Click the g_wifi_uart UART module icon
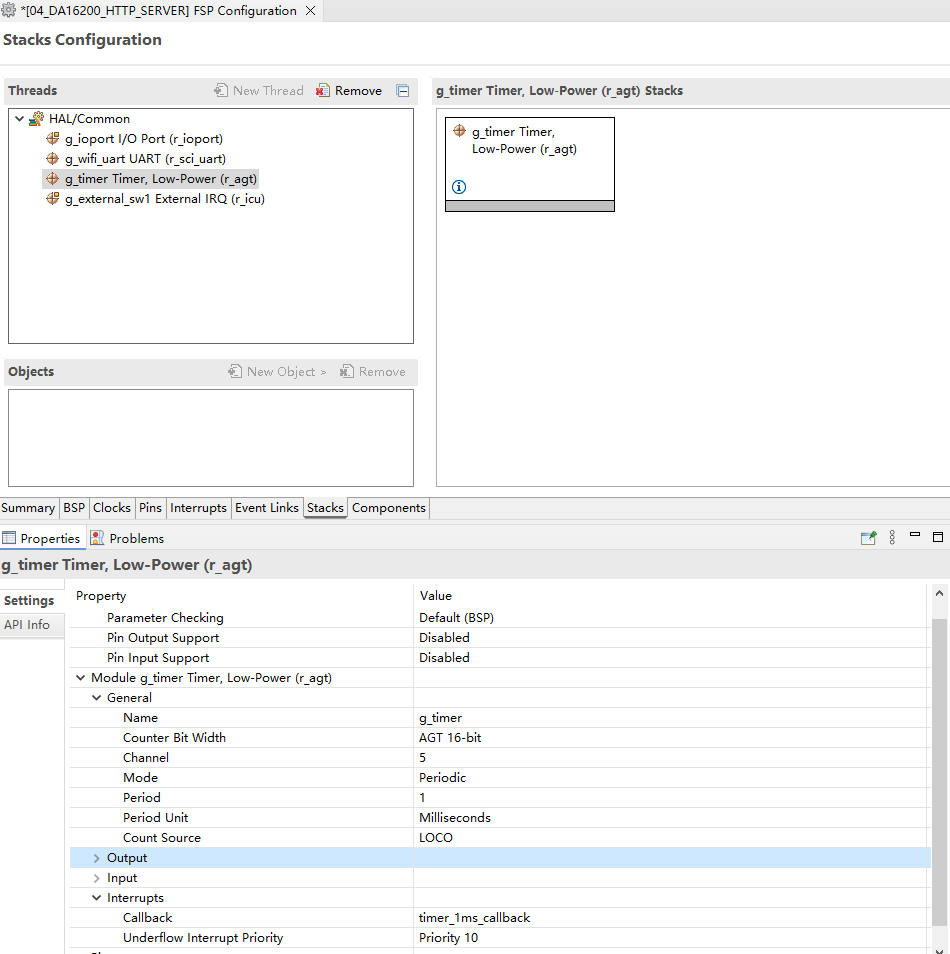 point(53,159)
